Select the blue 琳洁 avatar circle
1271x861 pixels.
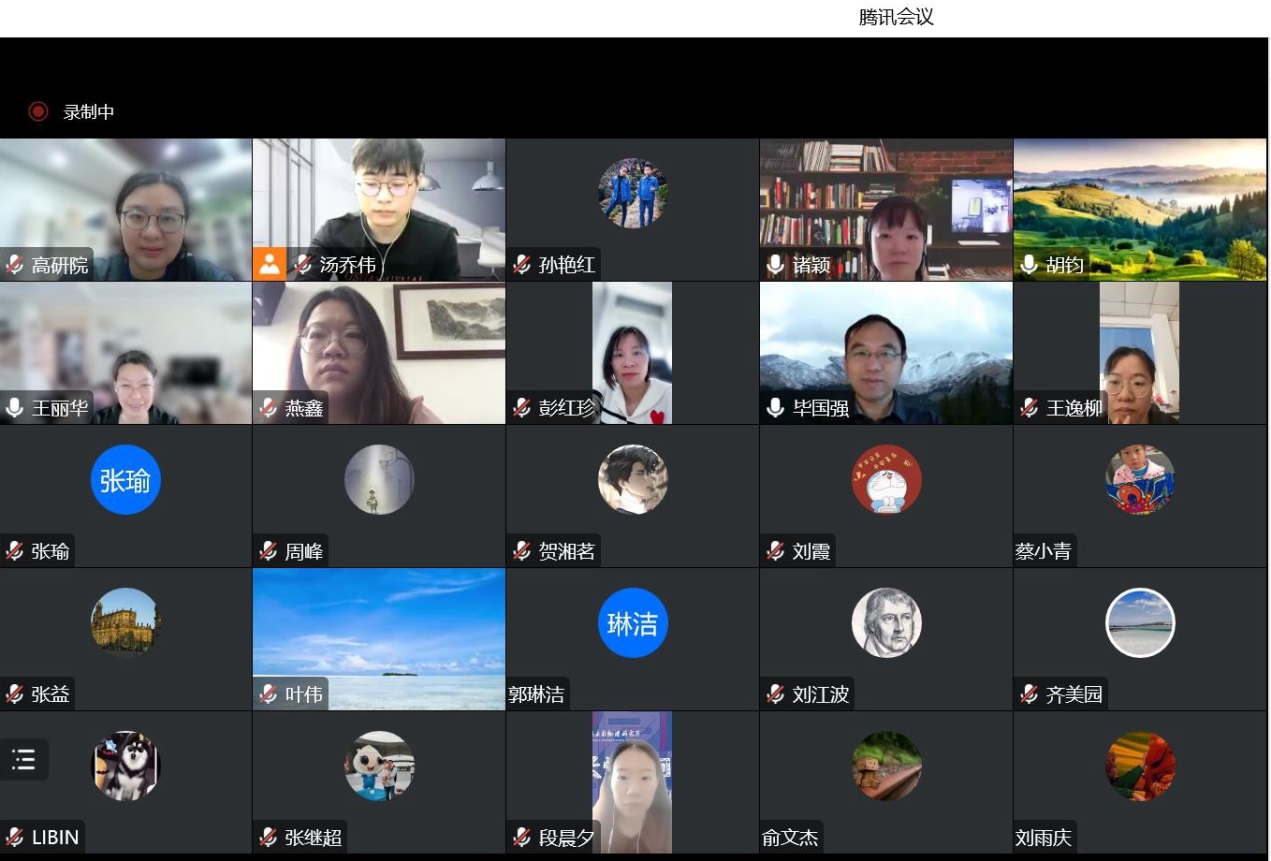click(632, 623)
